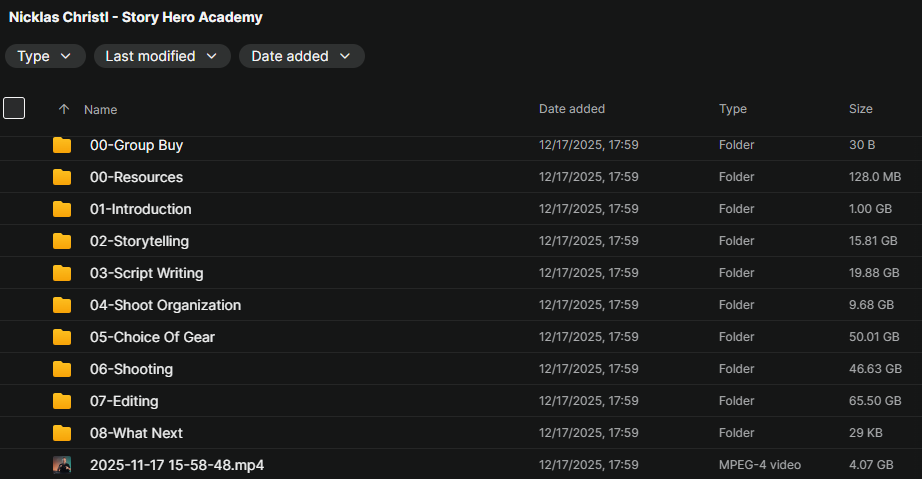Open the 01-Introduction folder name

coord(140,209)
